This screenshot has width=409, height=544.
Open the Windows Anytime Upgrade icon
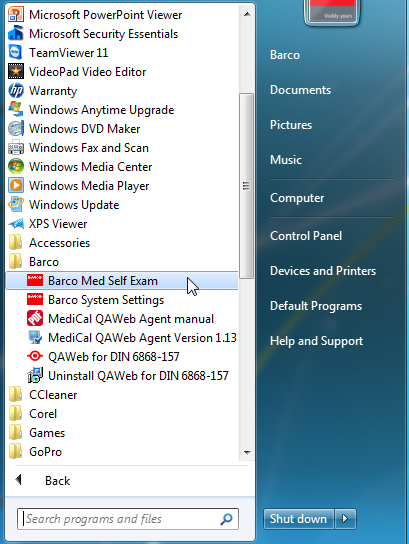coord(16,110)
